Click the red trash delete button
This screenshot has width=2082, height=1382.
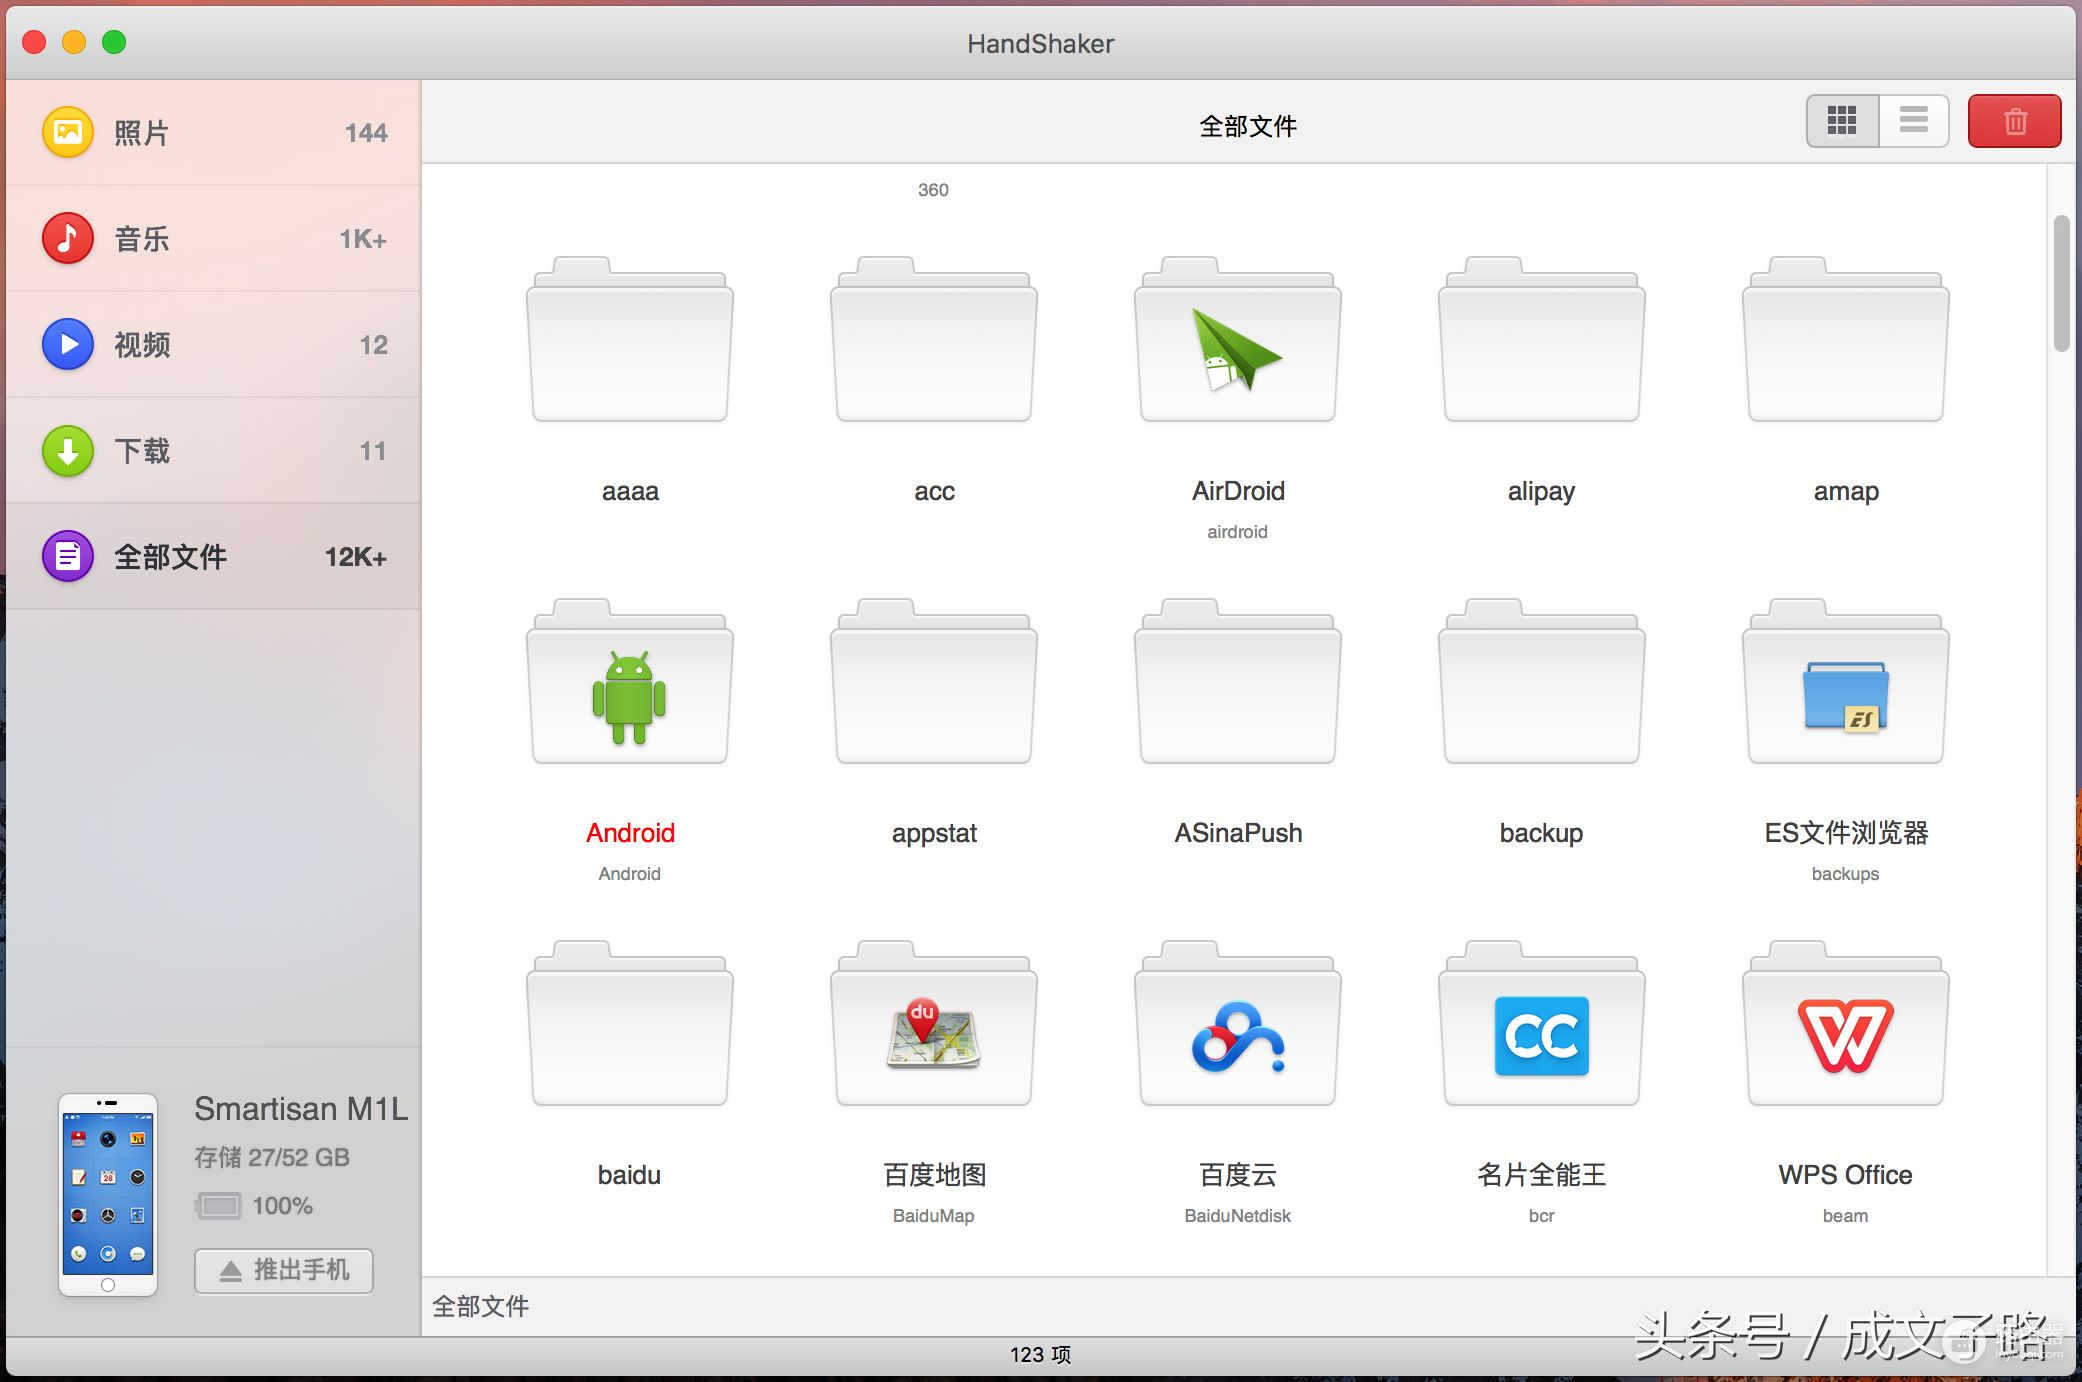(2014, 121)
